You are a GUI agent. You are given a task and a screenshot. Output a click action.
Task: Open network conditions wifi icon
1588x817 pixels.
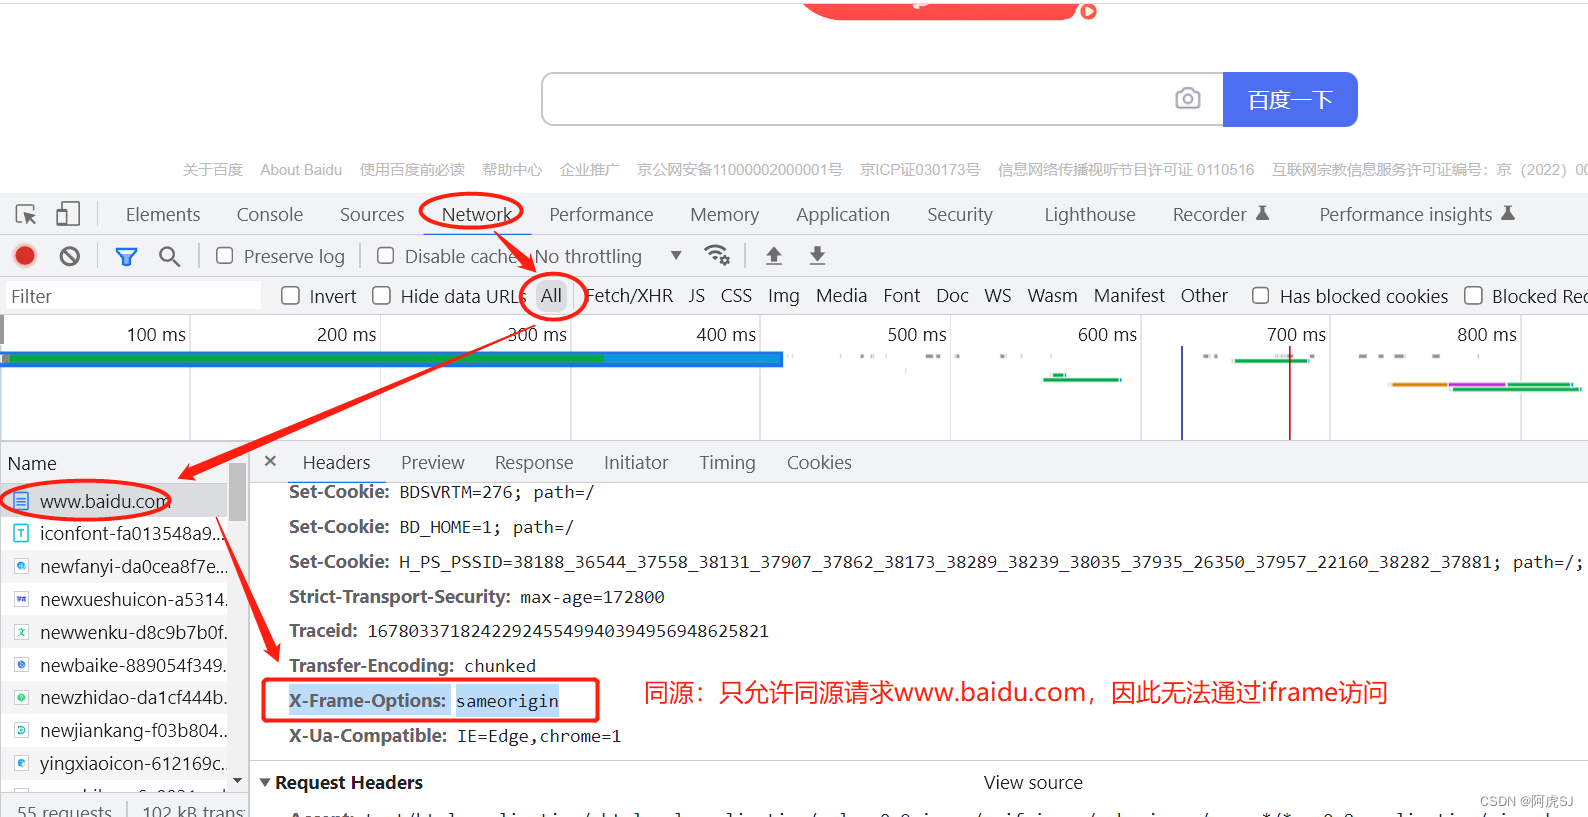click(x=717, y=255)
